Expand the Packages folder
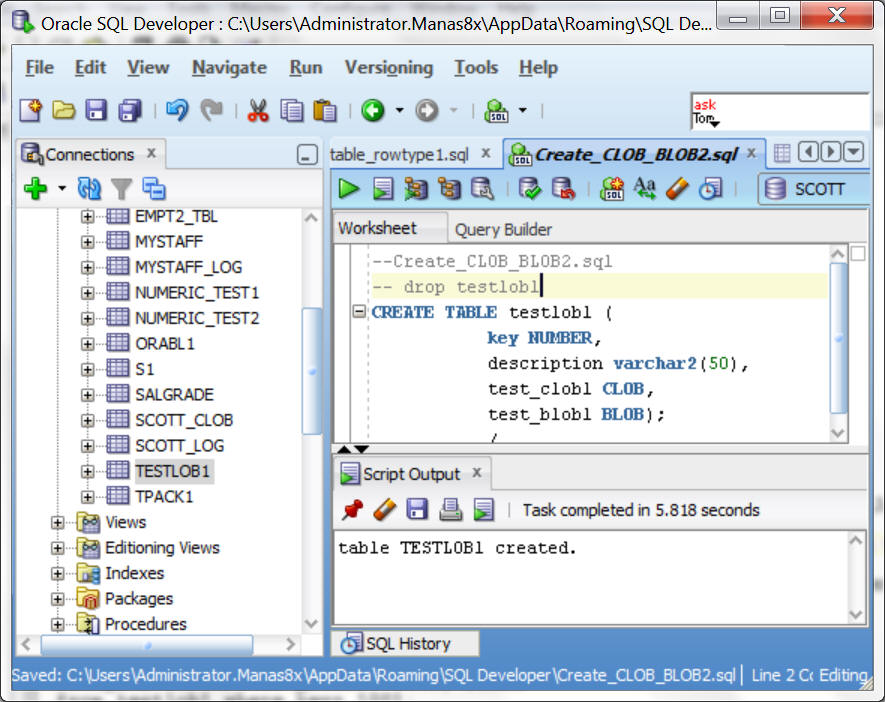The height and width of the screenshot is (702, 885). point(58,599)
